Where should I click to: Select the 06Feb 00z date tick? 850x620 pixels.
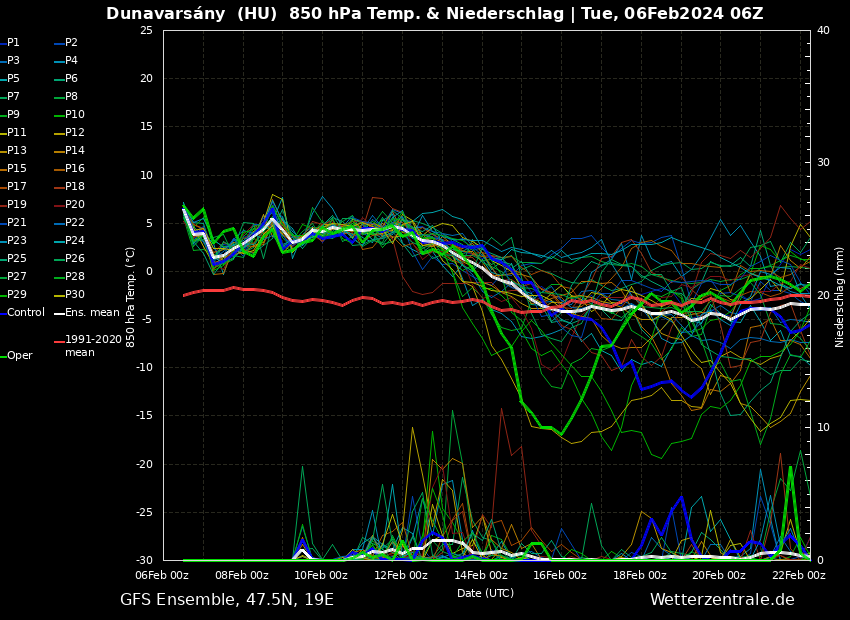162,576
